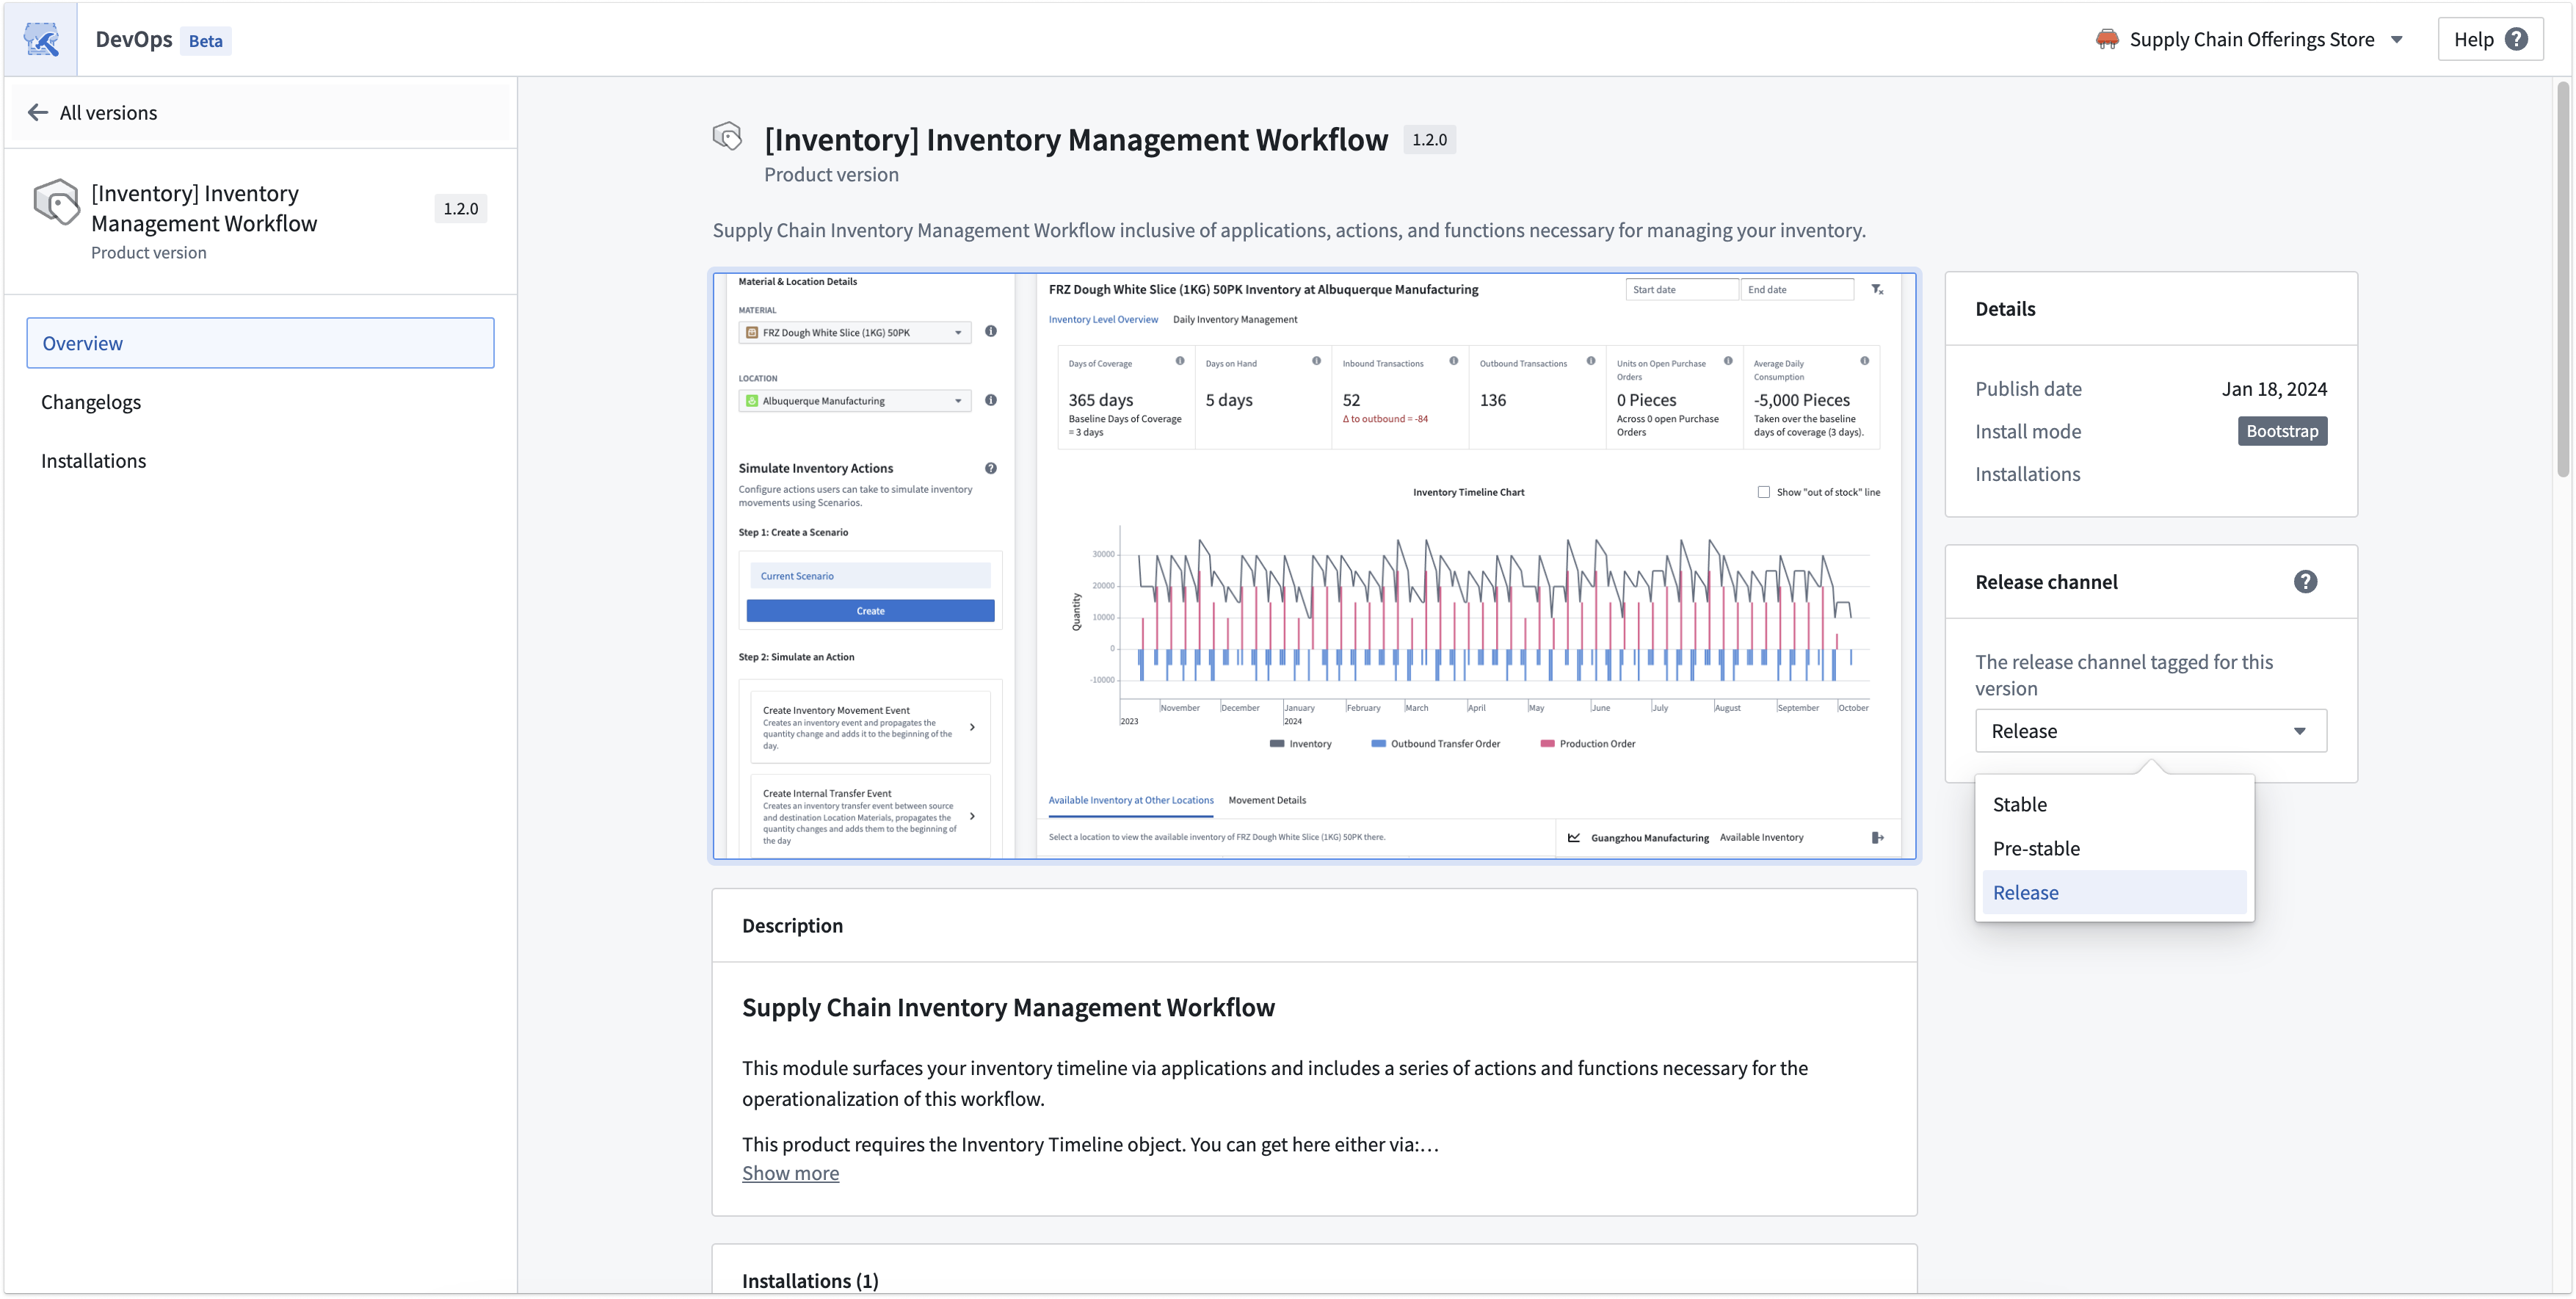The image size is (2576, 1299).
Task: Click the Show more link
Action: point(790,1173)
